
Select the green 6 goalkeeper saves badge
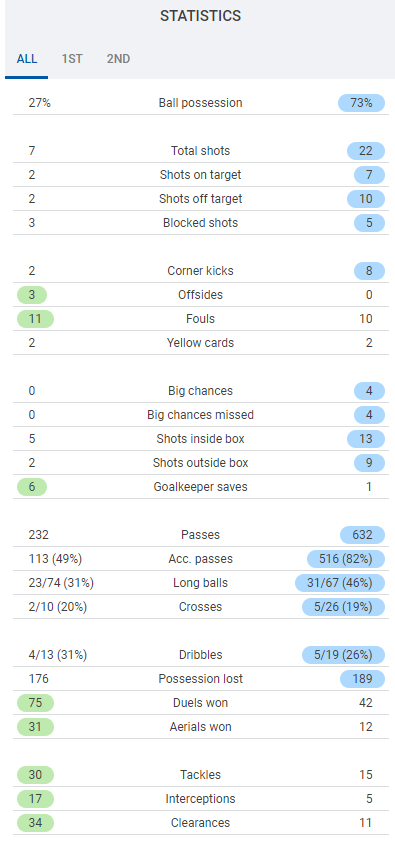(32, 487)
